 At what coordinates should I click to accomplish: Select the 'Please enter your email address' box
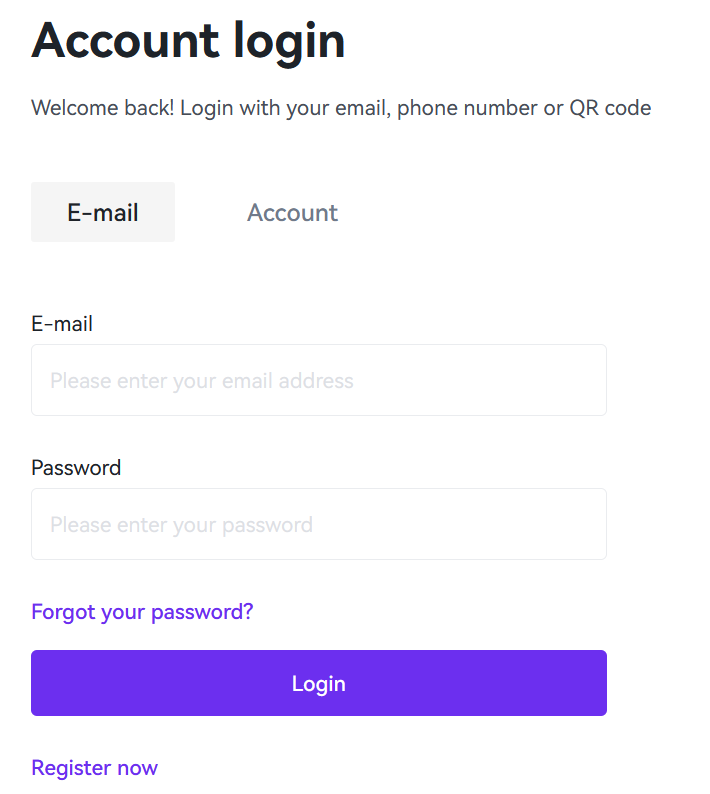pos(318,380)
